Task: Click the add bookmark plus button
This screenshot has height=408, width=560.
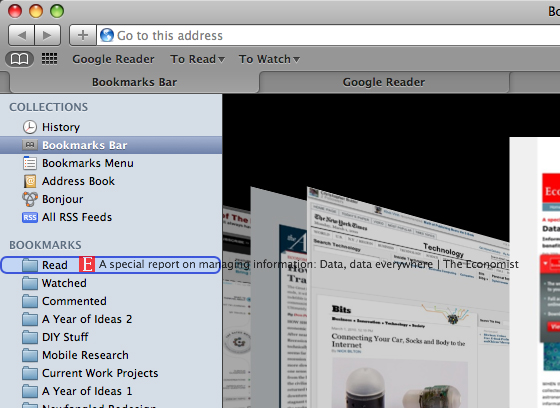Action: pos(83,35)
